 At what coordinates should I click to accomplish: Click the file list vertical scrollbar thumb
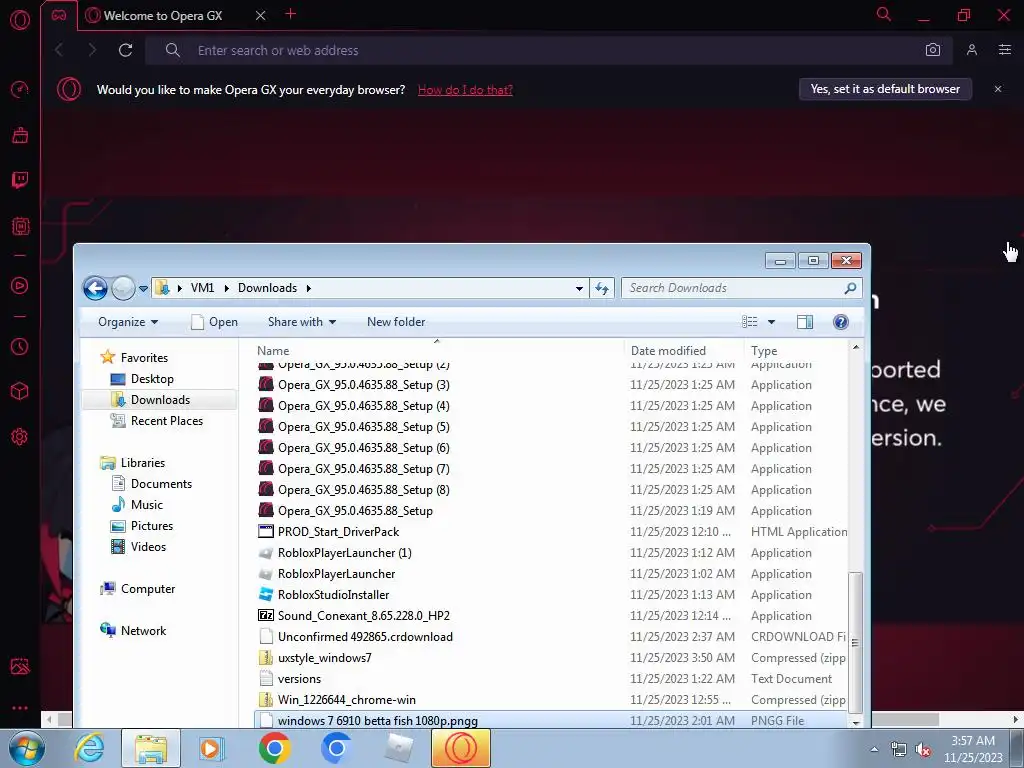(855, 643)
